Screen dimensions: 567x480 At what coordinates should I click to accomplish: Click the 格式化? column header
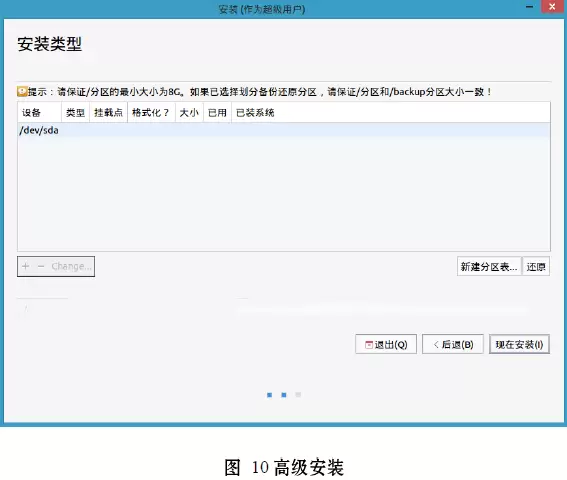pyautogui.click(x=151, y=112)
